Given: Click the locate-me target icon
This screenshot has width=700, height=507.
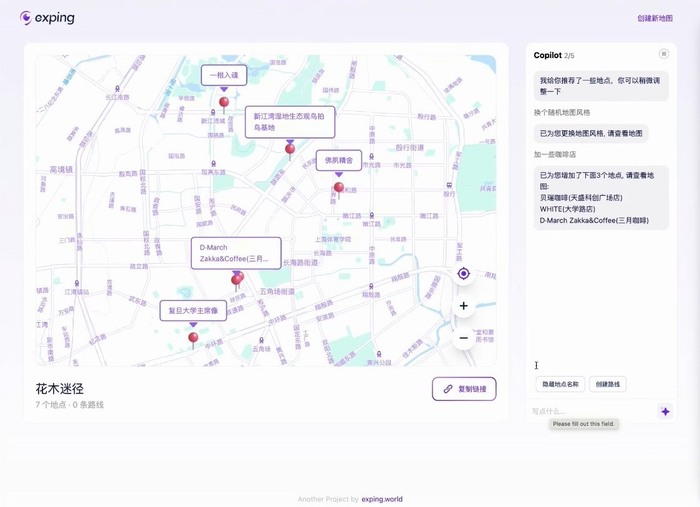Looking at the screenshot, I should 463,273.
